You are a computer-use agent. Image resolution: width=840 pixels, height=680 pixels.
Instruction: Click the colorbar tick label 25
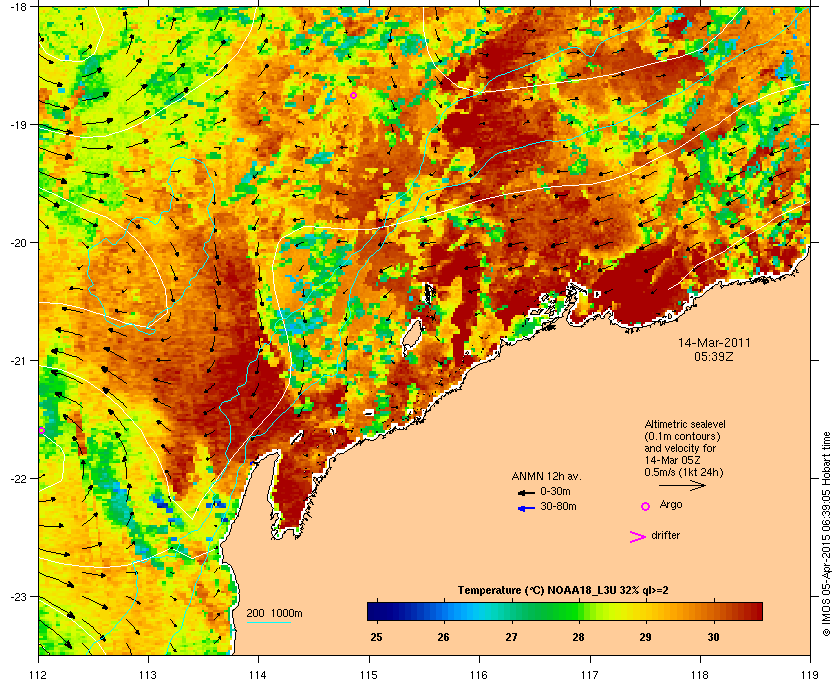[x=377, y=637]
